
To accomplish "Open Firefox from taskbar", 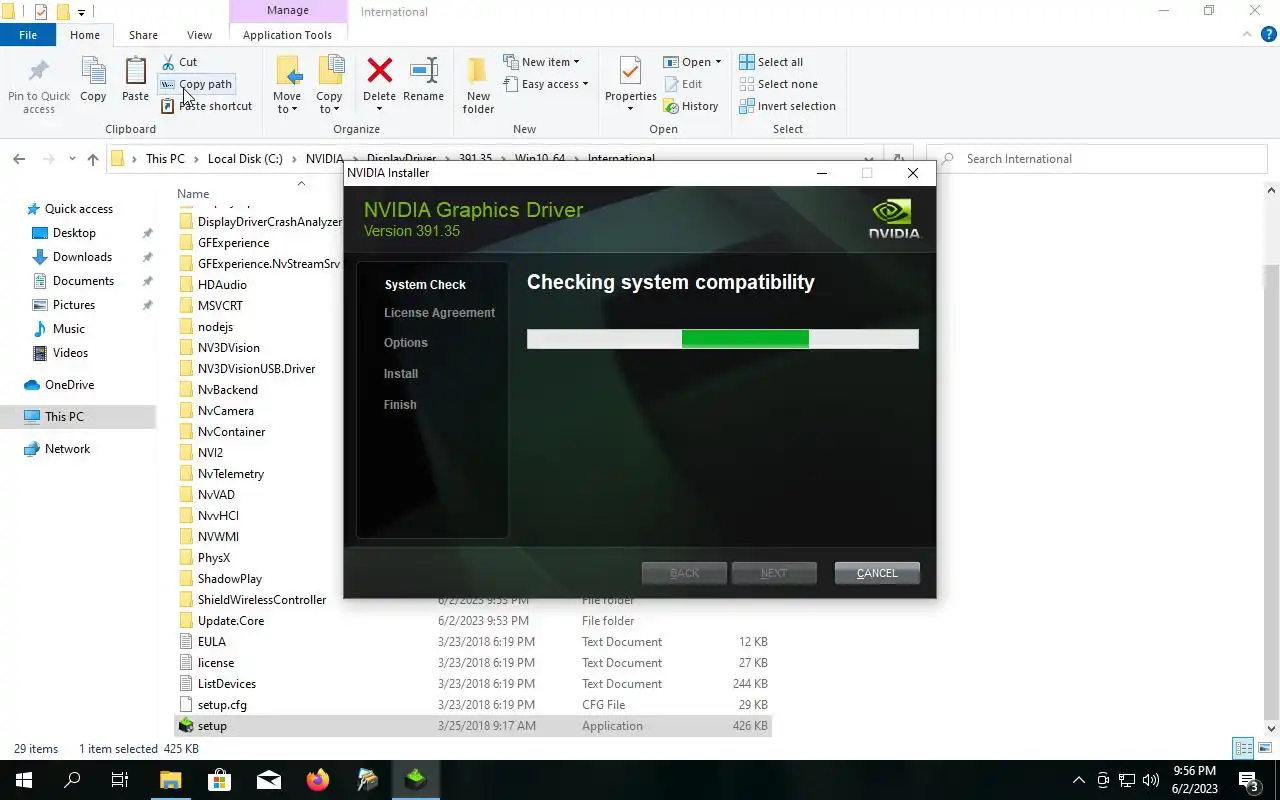I will (x=318, y=780).
